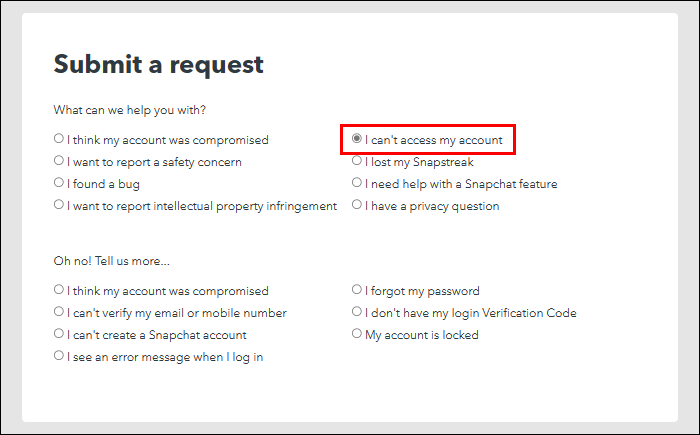700x435 pixels.
Task: Select the 'My account is locked' radio button
Action: 357,334
